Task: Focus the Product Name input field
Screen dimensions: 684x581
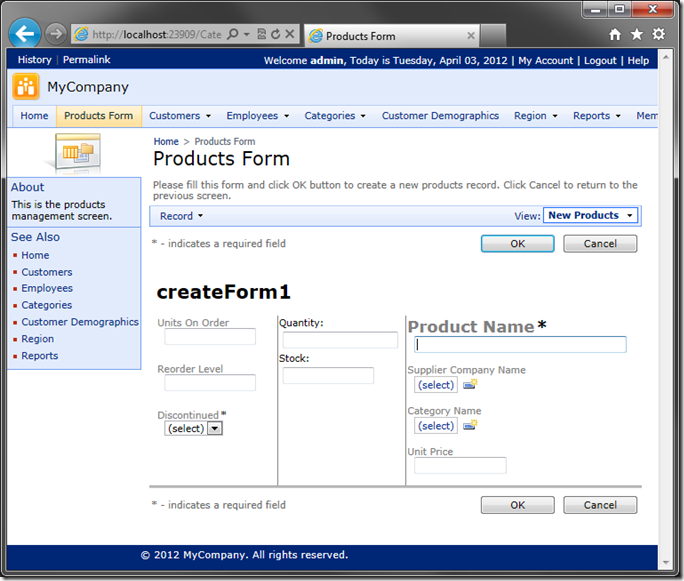Action: (520, 345)
